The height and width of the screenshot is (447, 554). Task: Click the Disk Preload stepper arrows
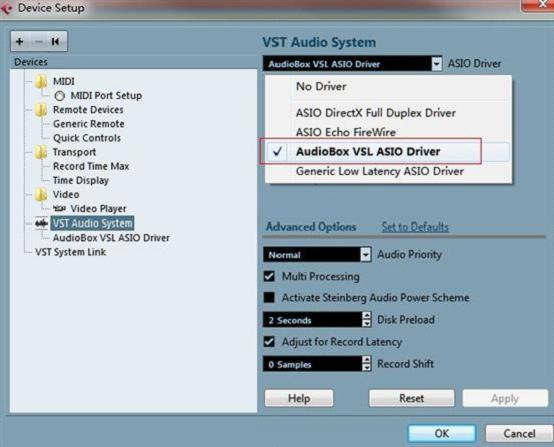click(x=367, y=319)
